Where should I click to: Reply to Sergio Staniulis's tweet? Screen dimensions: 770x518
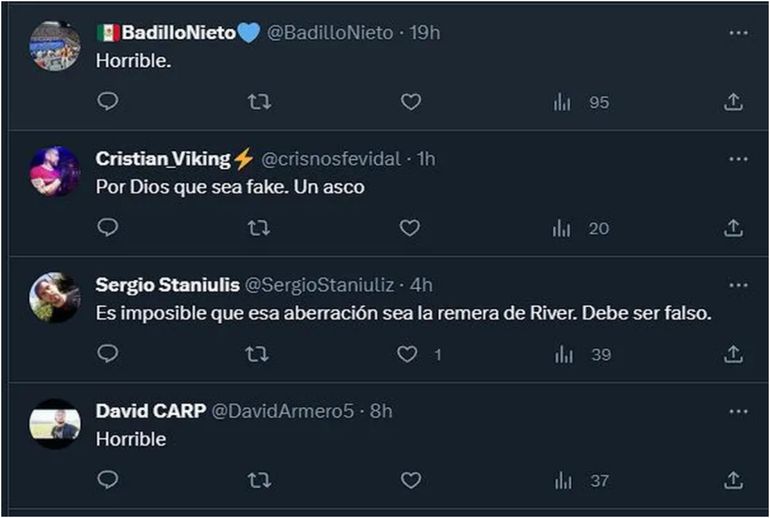tap(108, 354)
